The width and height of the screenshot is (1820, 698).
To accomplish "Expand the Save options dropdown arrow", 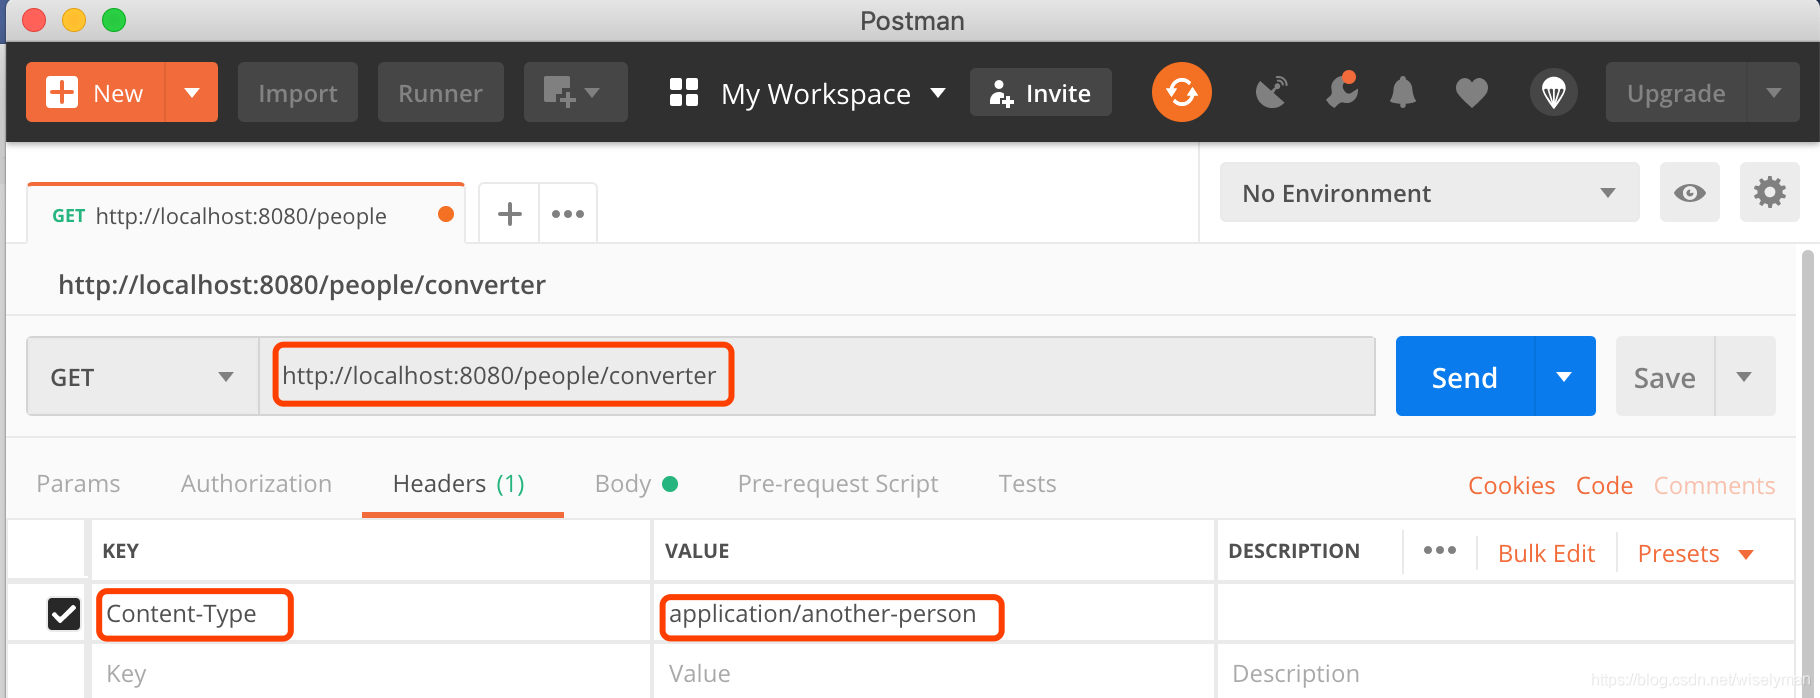I will (x=1745, y=377).
